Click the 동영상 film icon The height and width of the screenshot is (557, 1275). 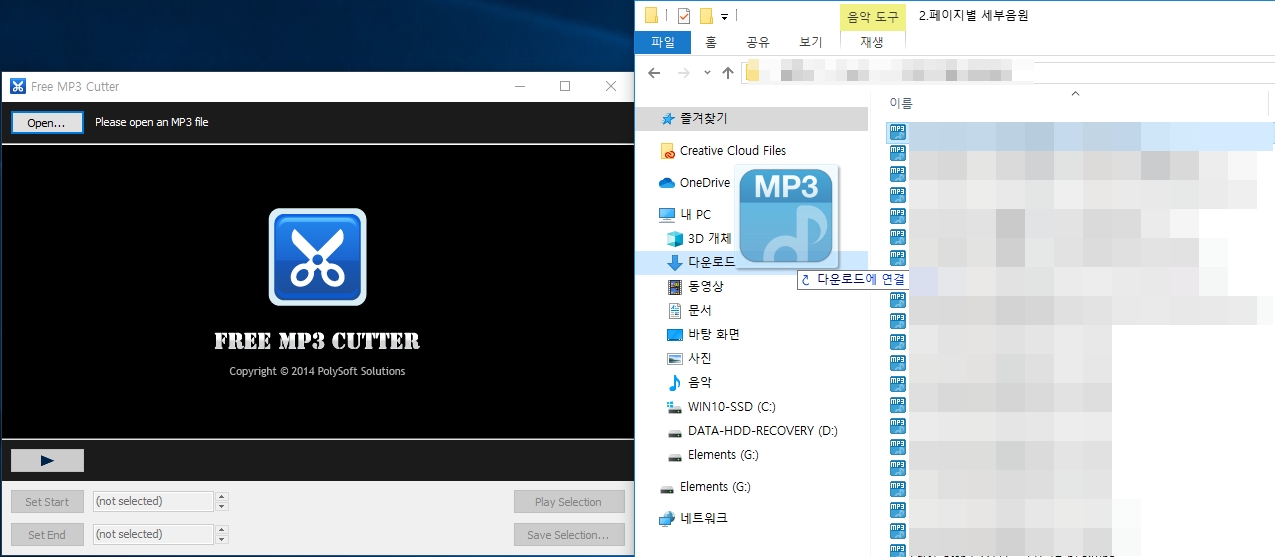(675, 287)
